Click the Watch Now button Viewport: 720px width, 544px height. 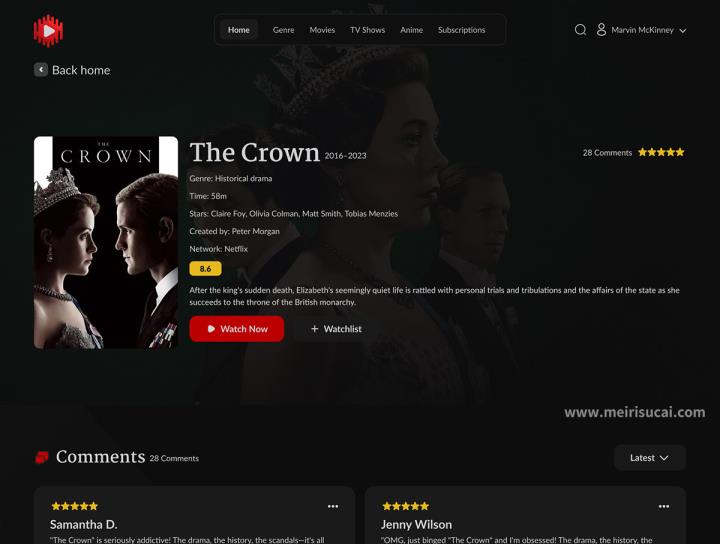(236, 329)
